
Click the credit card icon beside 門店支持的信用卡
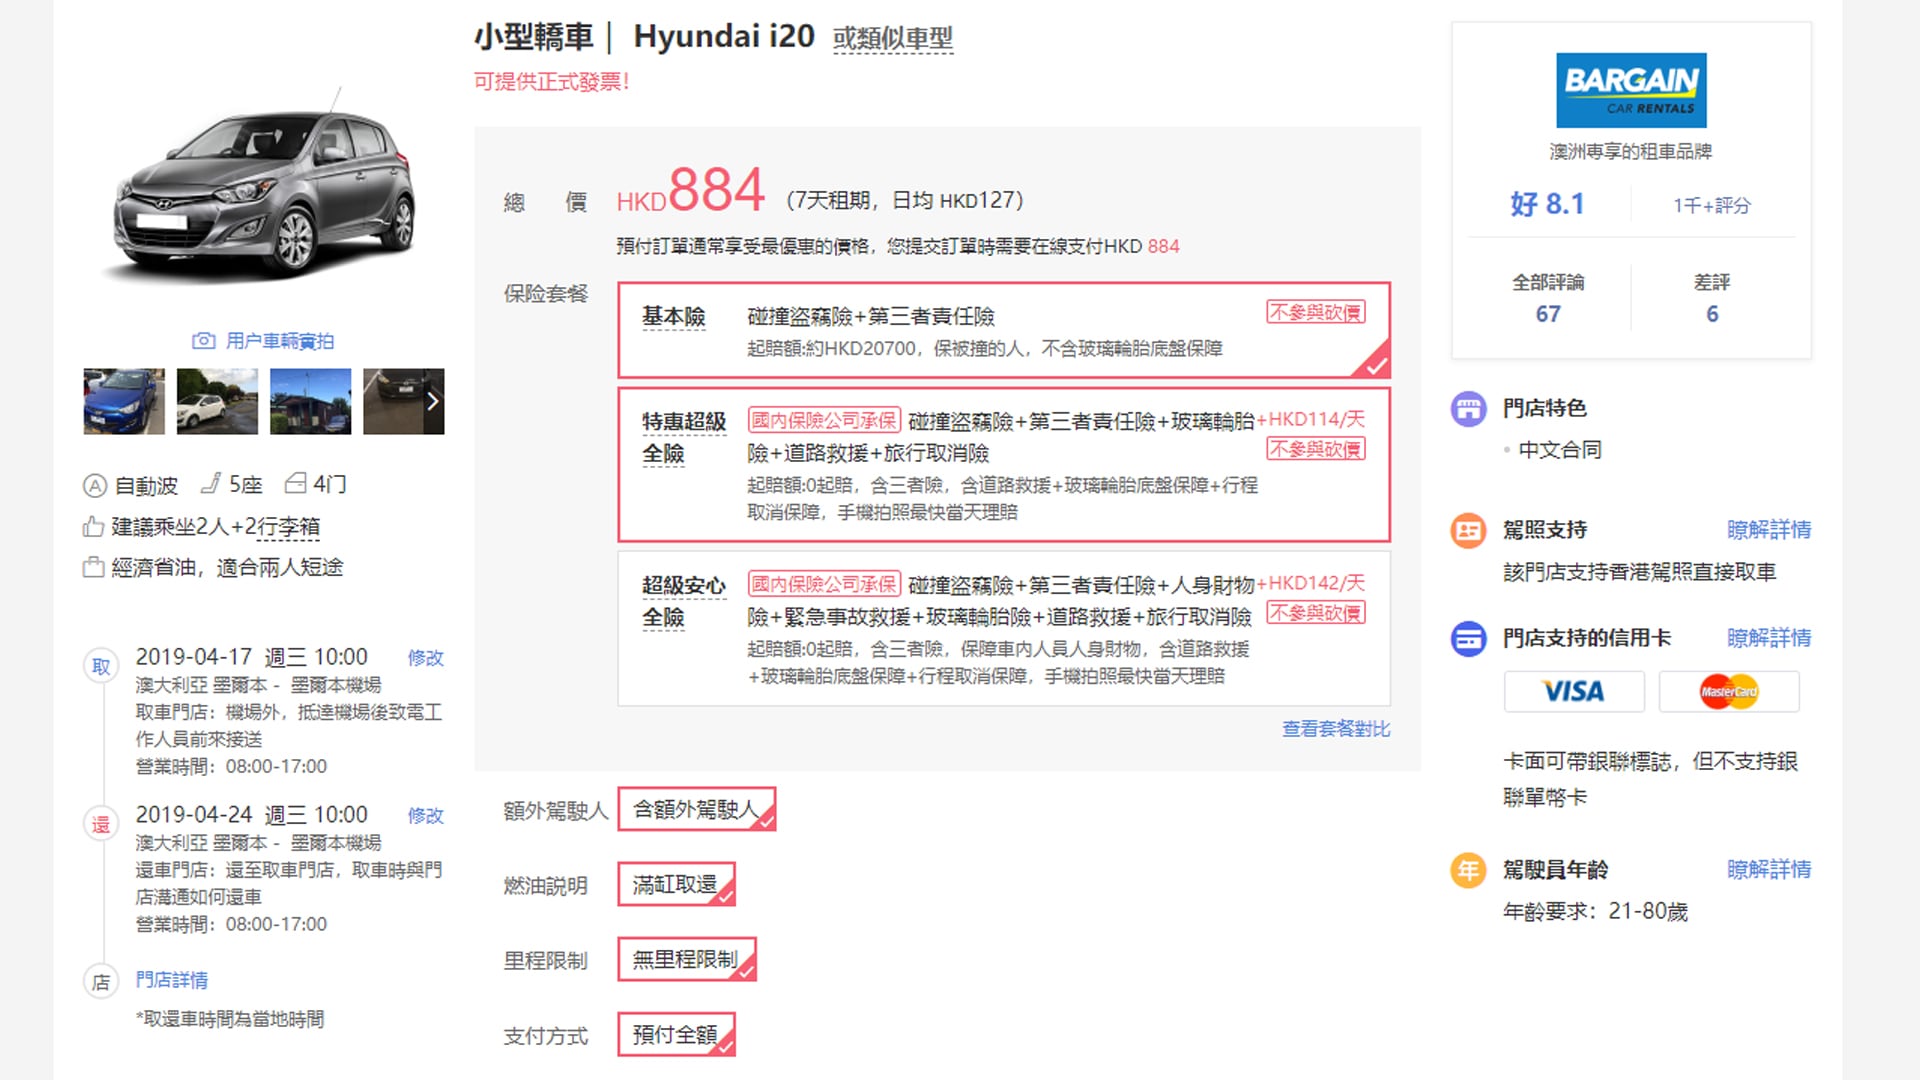tap(1468, 638)
